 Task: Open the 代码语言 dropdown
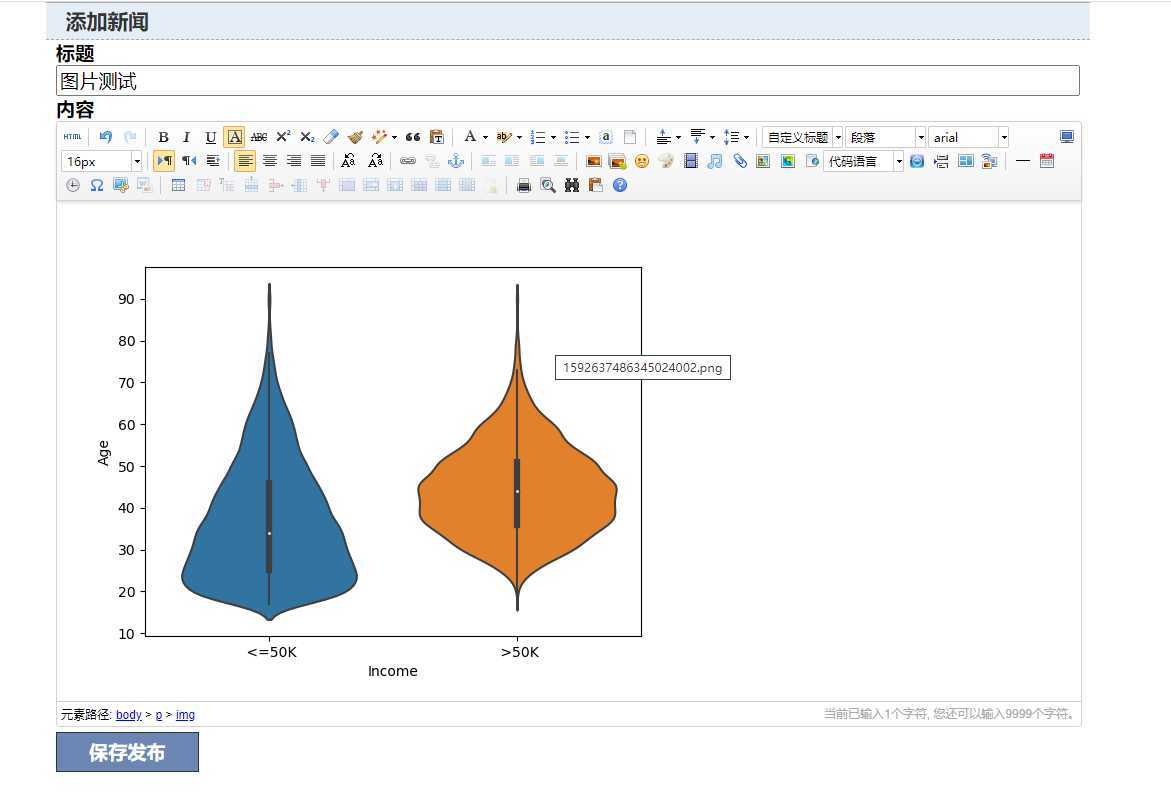pos(863,161)
